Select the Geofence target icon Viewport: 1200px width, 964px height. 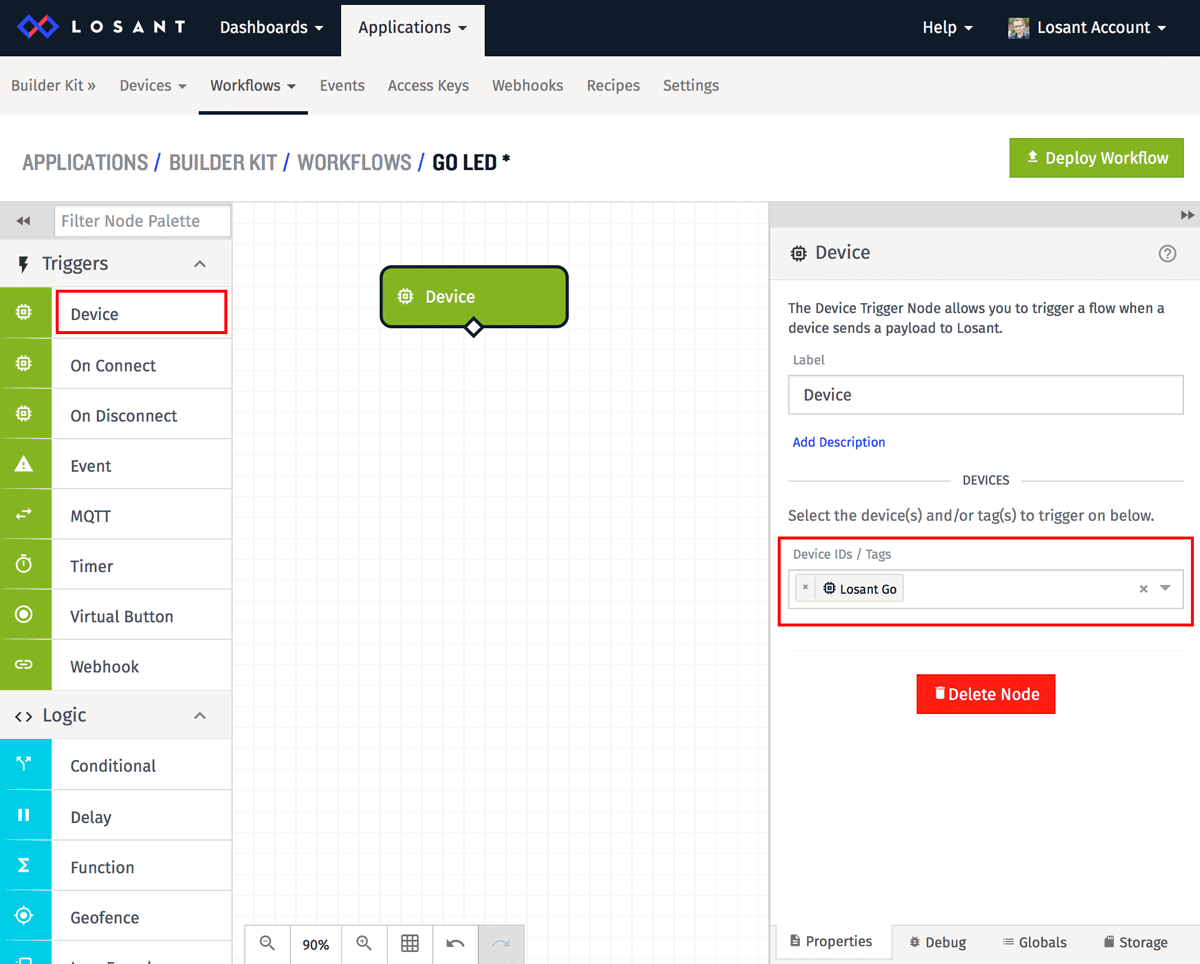(24, 915)
